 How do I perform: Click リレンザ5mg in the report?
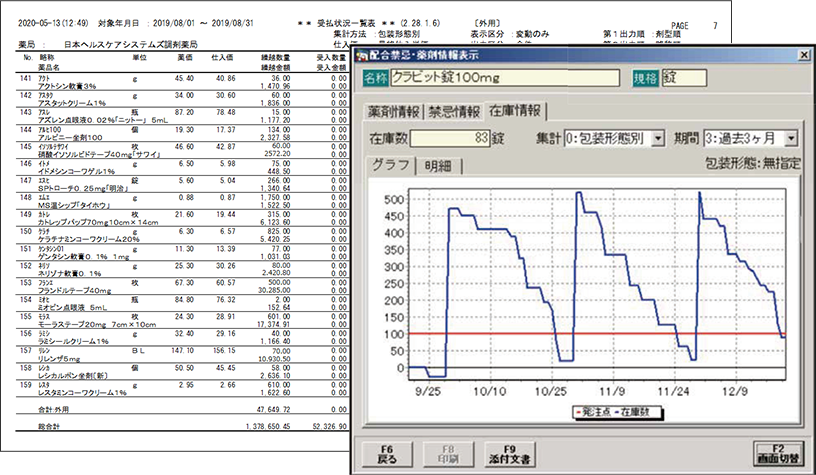59,358
